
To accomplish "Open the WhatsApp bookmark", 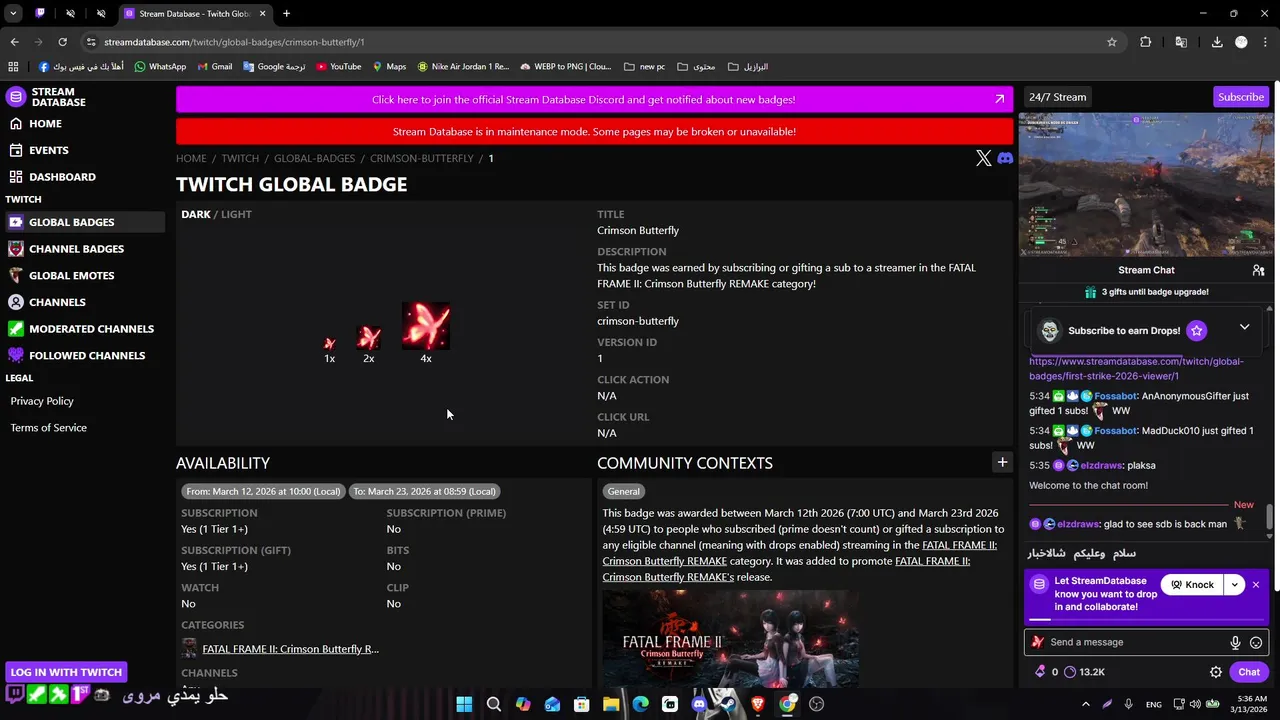I will click(160, 67).
